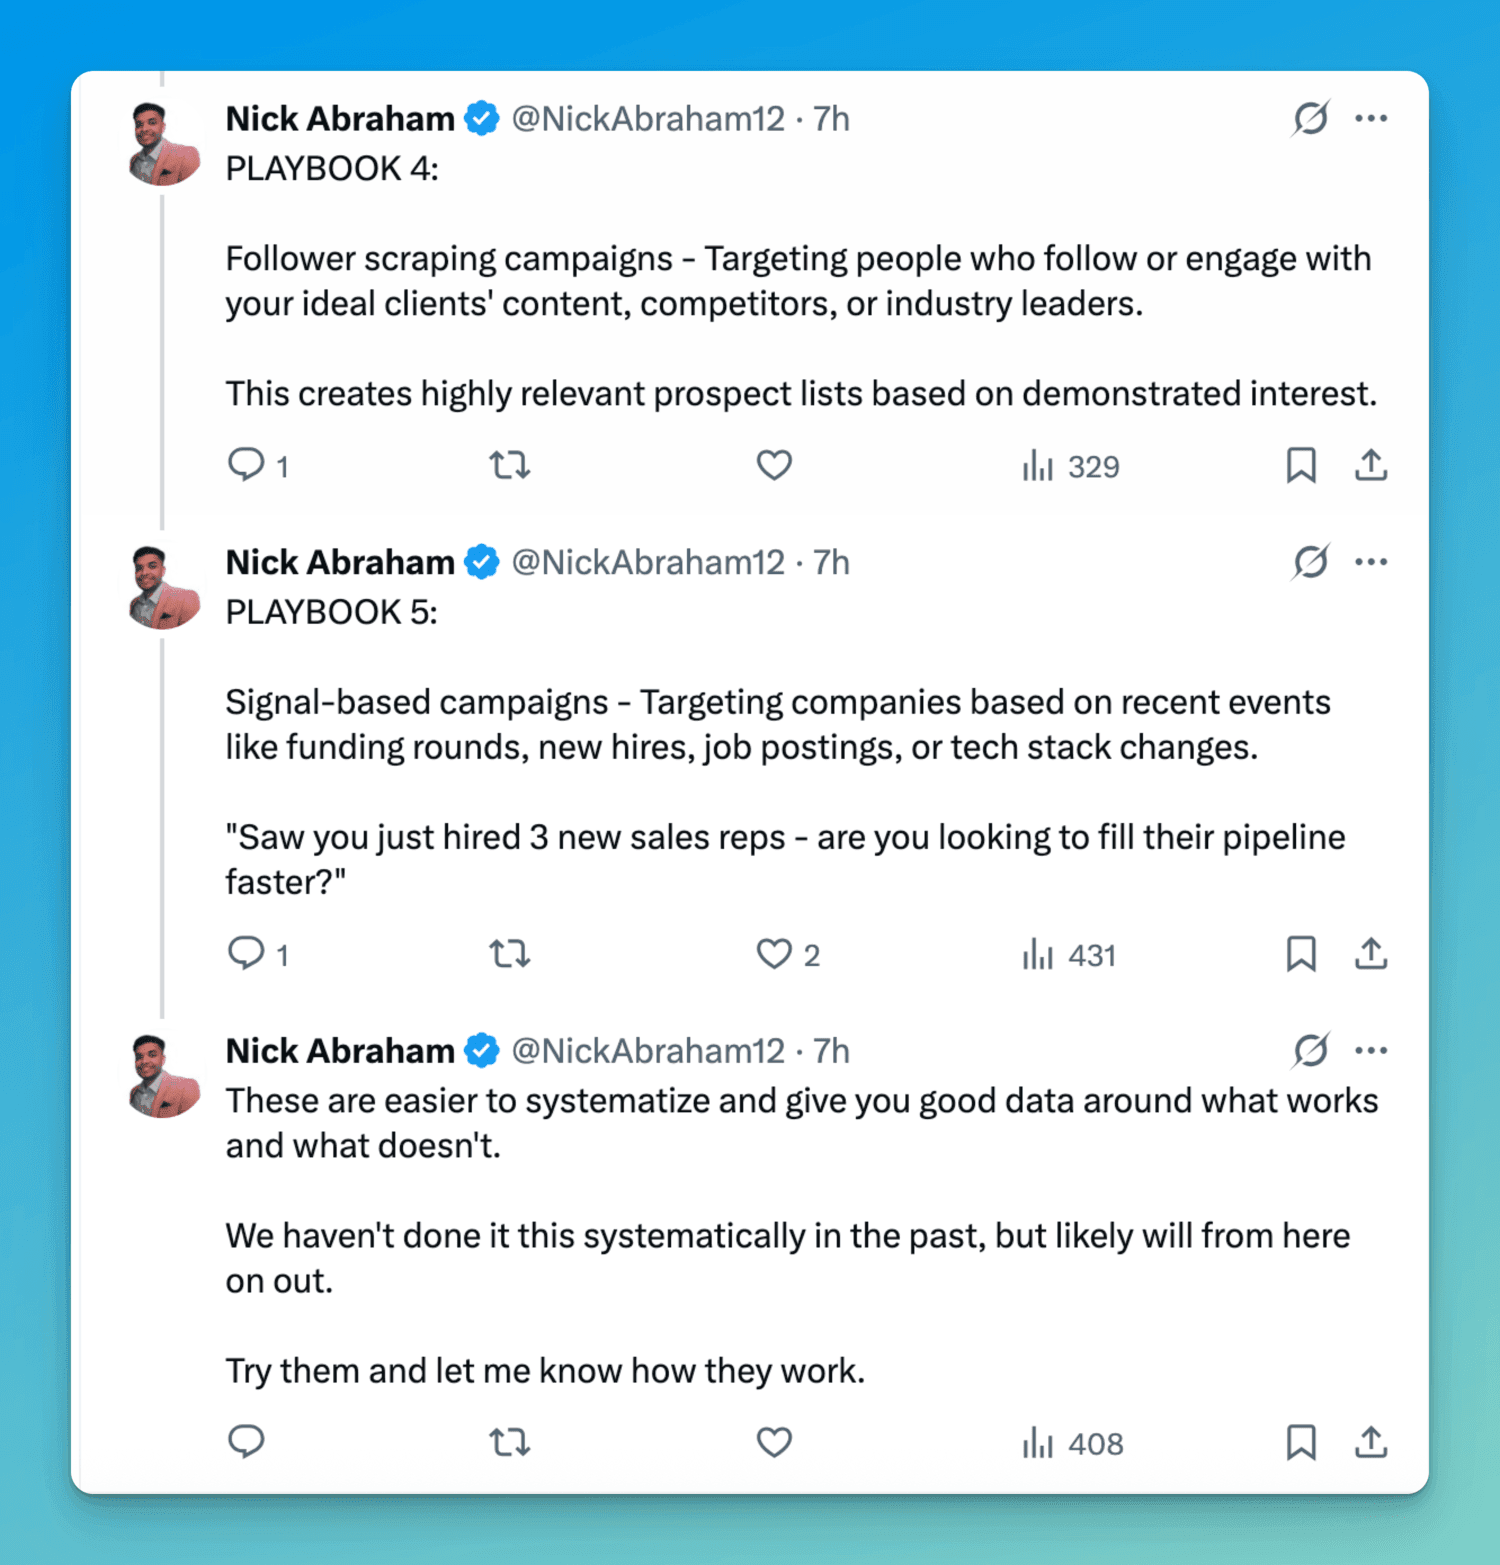Viewport: 1500px width, 1565px height.
Task: Open Nick Abraham's profile from PLAYBOOK 5 name
Action: [x=340, y=562]
